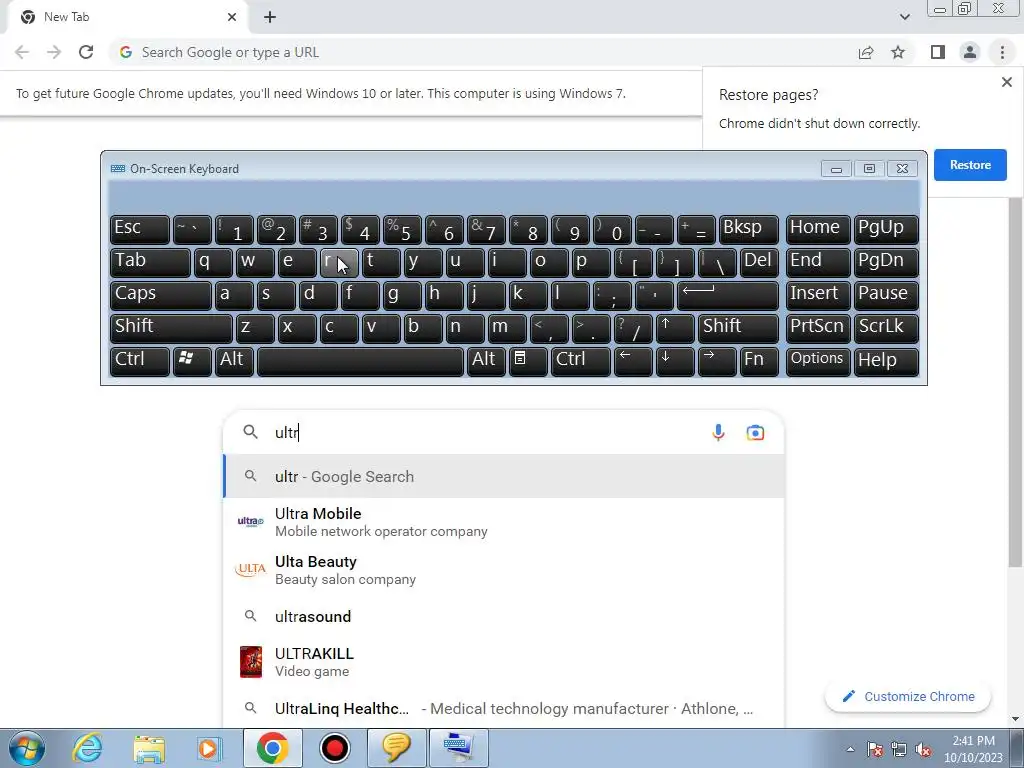This screenshot has height=768, width=1024.
Task: Click the right arrow key
Action: [x=716, y=360]
